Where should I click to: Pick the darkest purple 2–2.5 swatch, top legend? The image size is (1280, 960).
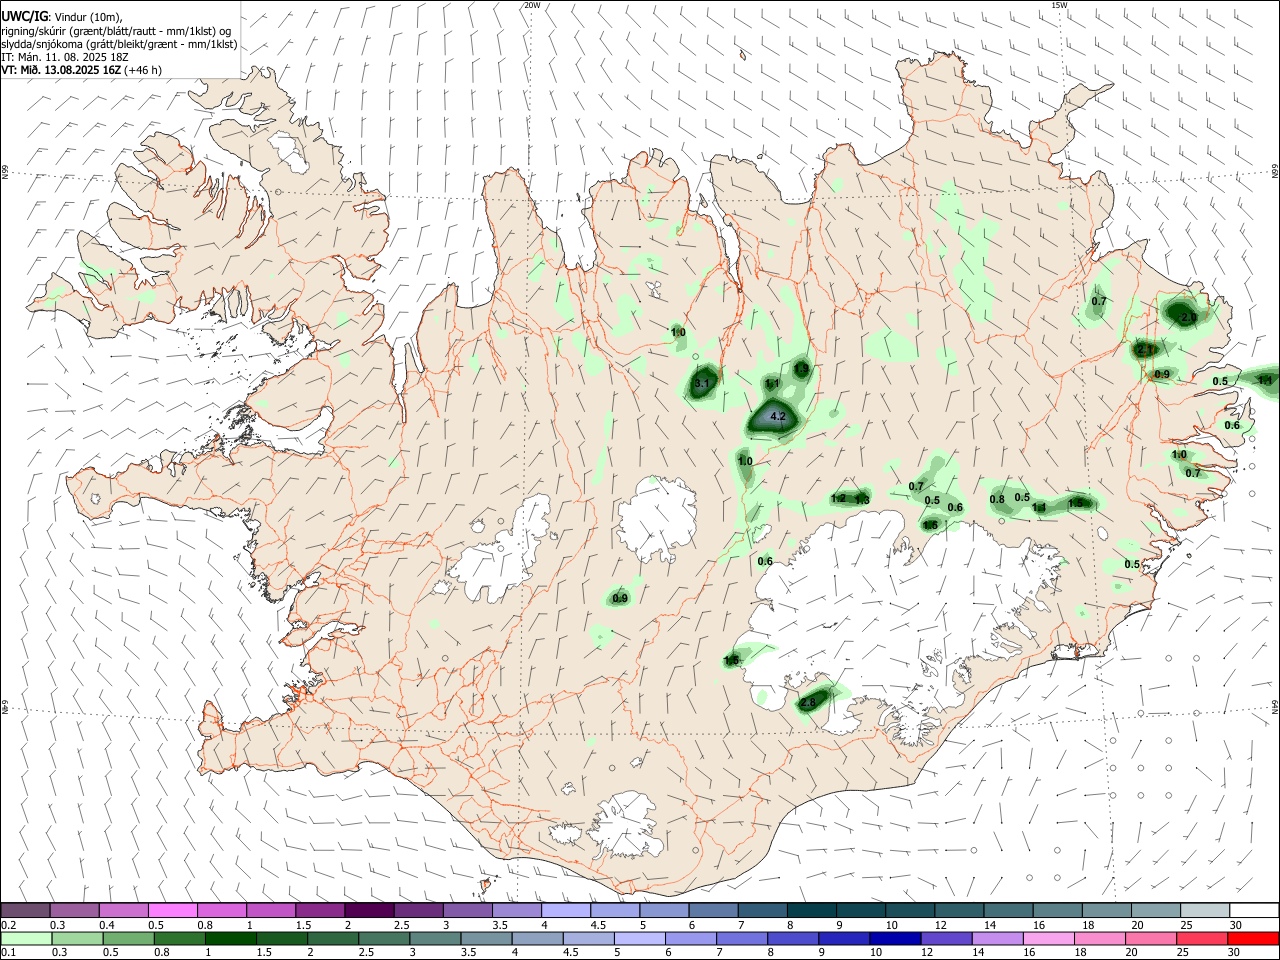369,911
